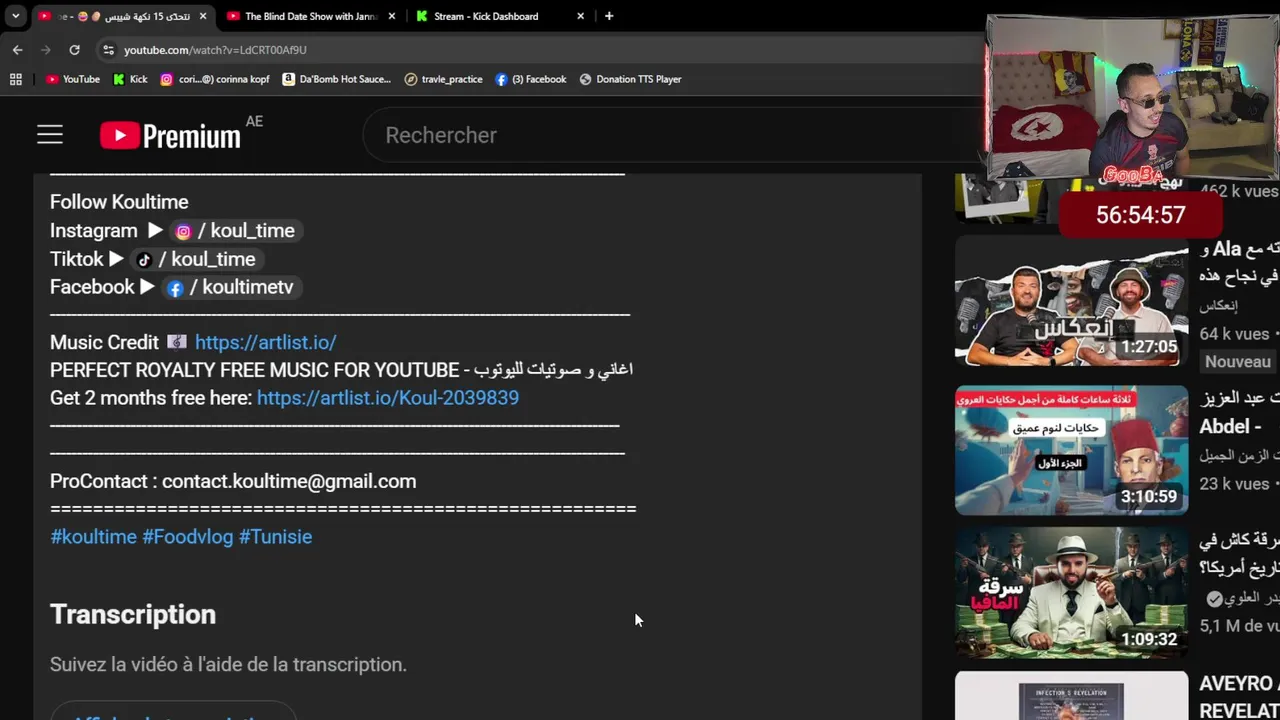Open the Kick bookmark
The height and width of the screenshot is (720, 1280).
pos(130,79)
